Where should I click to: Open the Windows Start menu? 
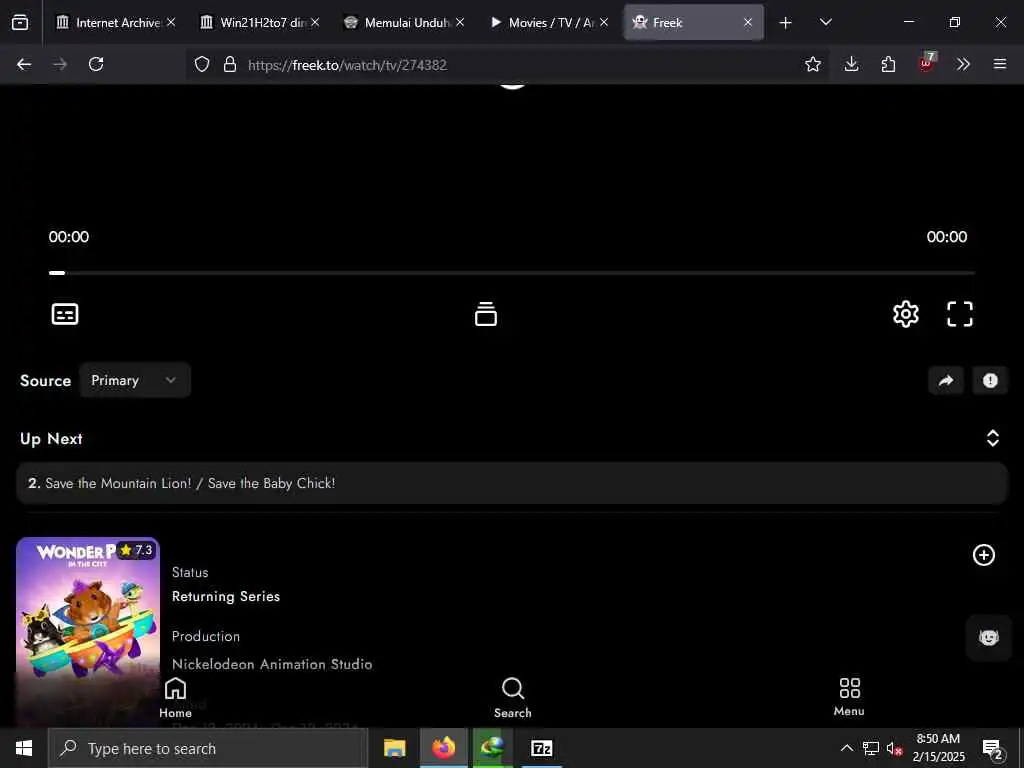[24, 748]
